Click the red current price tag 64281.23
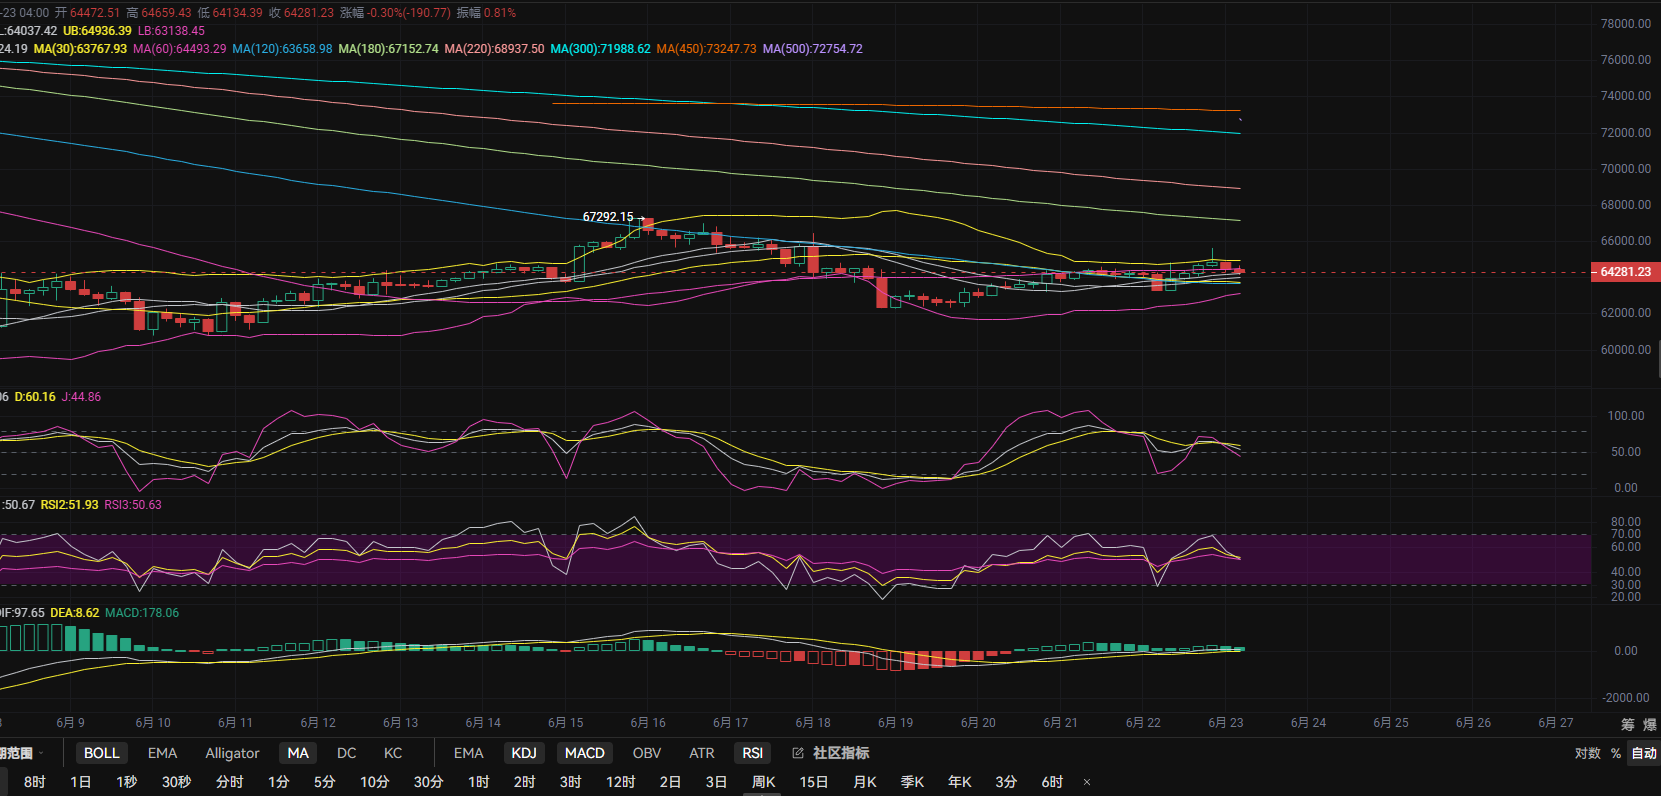The height and width of the screenshot is (796, 1661). click(1625, 272)
